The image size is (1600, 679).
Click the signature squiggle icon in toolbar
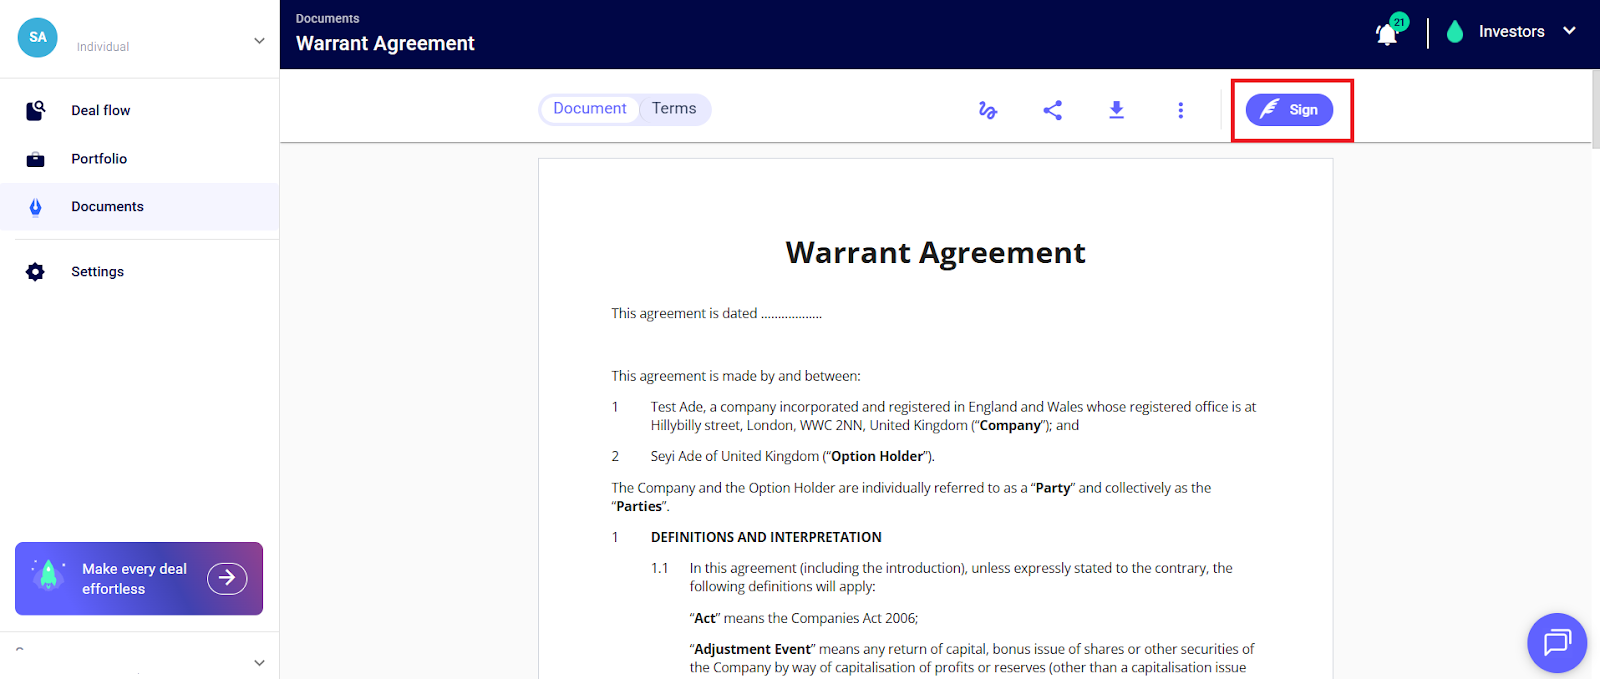(x=988, y=110)
